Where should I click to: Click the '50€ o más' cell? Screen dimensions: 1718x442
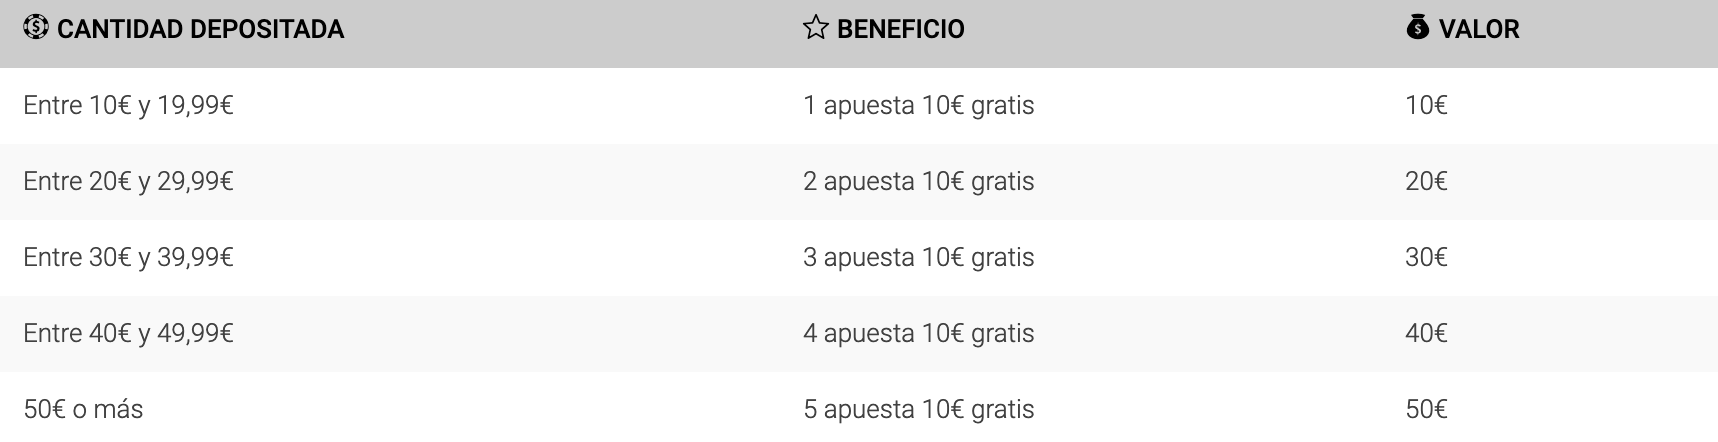coord(83,410)
